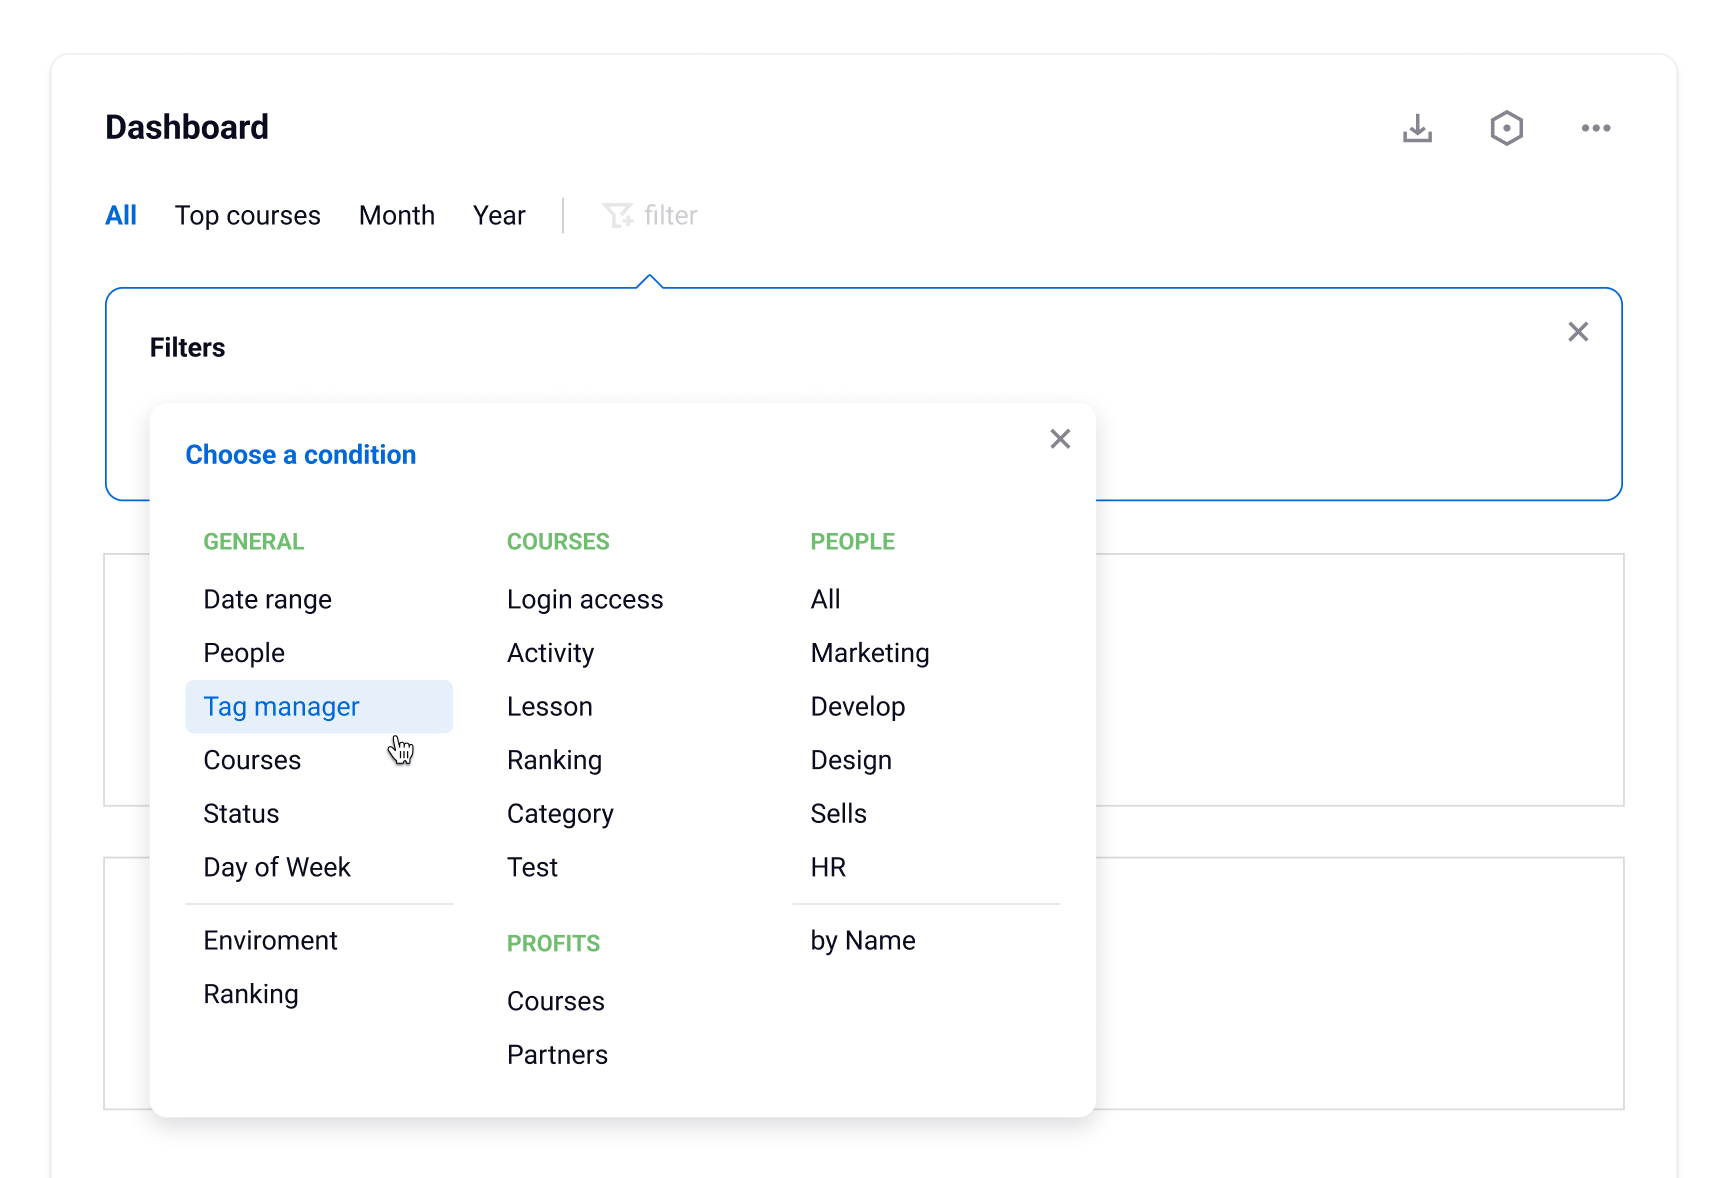The height and width of the screenshot is (1178, 1728).
Task: Click the filter funnel icon
Action: click(x=617, y=215)
